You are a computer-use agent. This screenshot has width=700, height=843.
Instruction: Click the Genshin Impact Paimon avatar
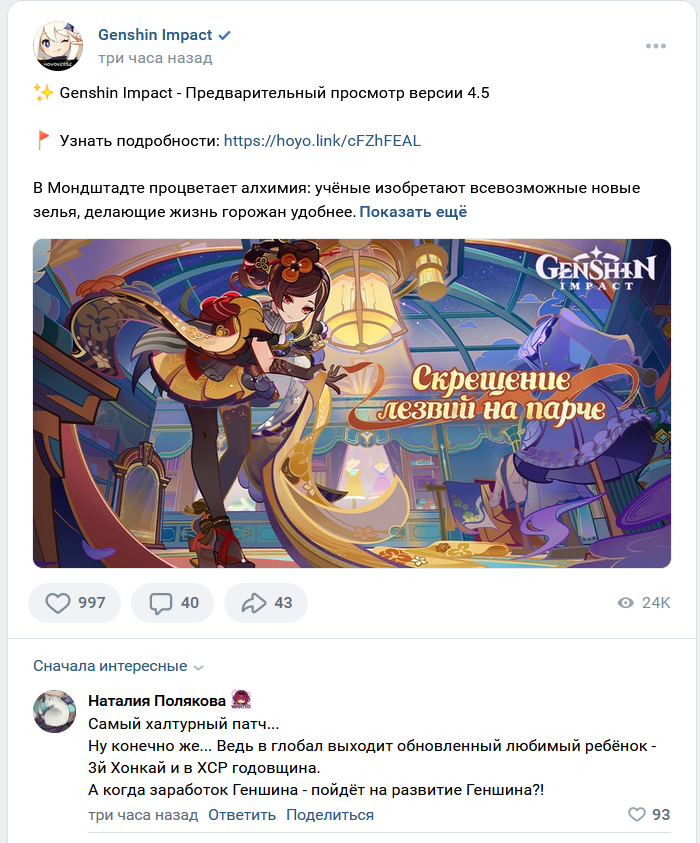[x=58, y=46]
